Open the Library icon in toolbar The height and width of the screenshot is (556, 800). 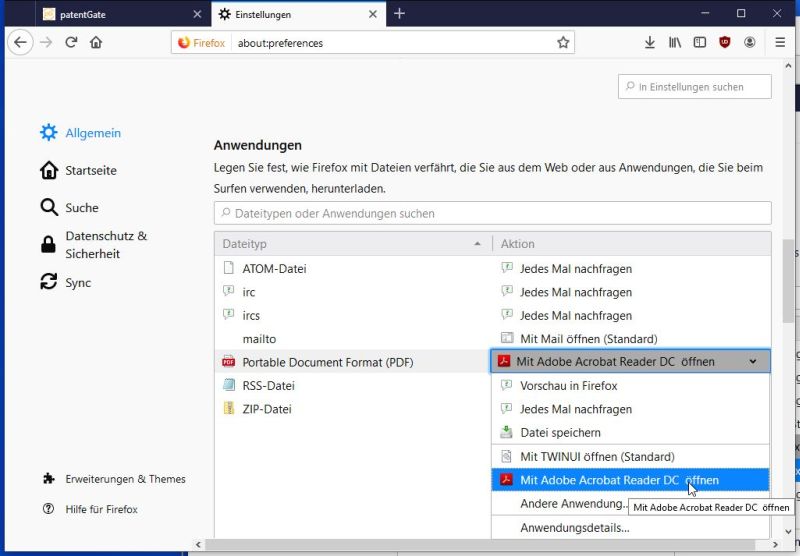point(674,42)
